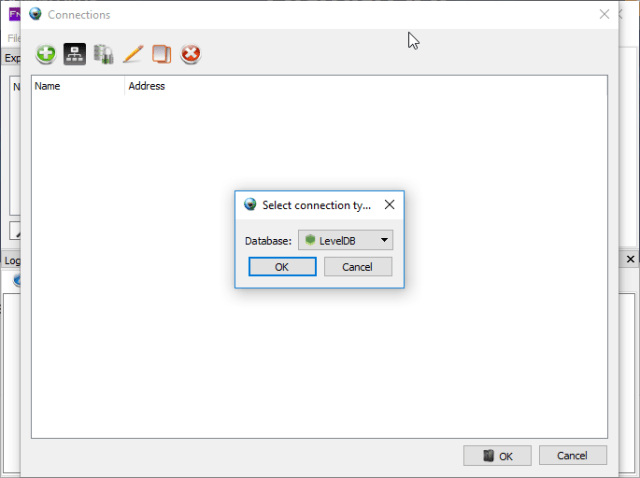Open the Database type dropdown showing LevelDB

[x=345, y=240]
